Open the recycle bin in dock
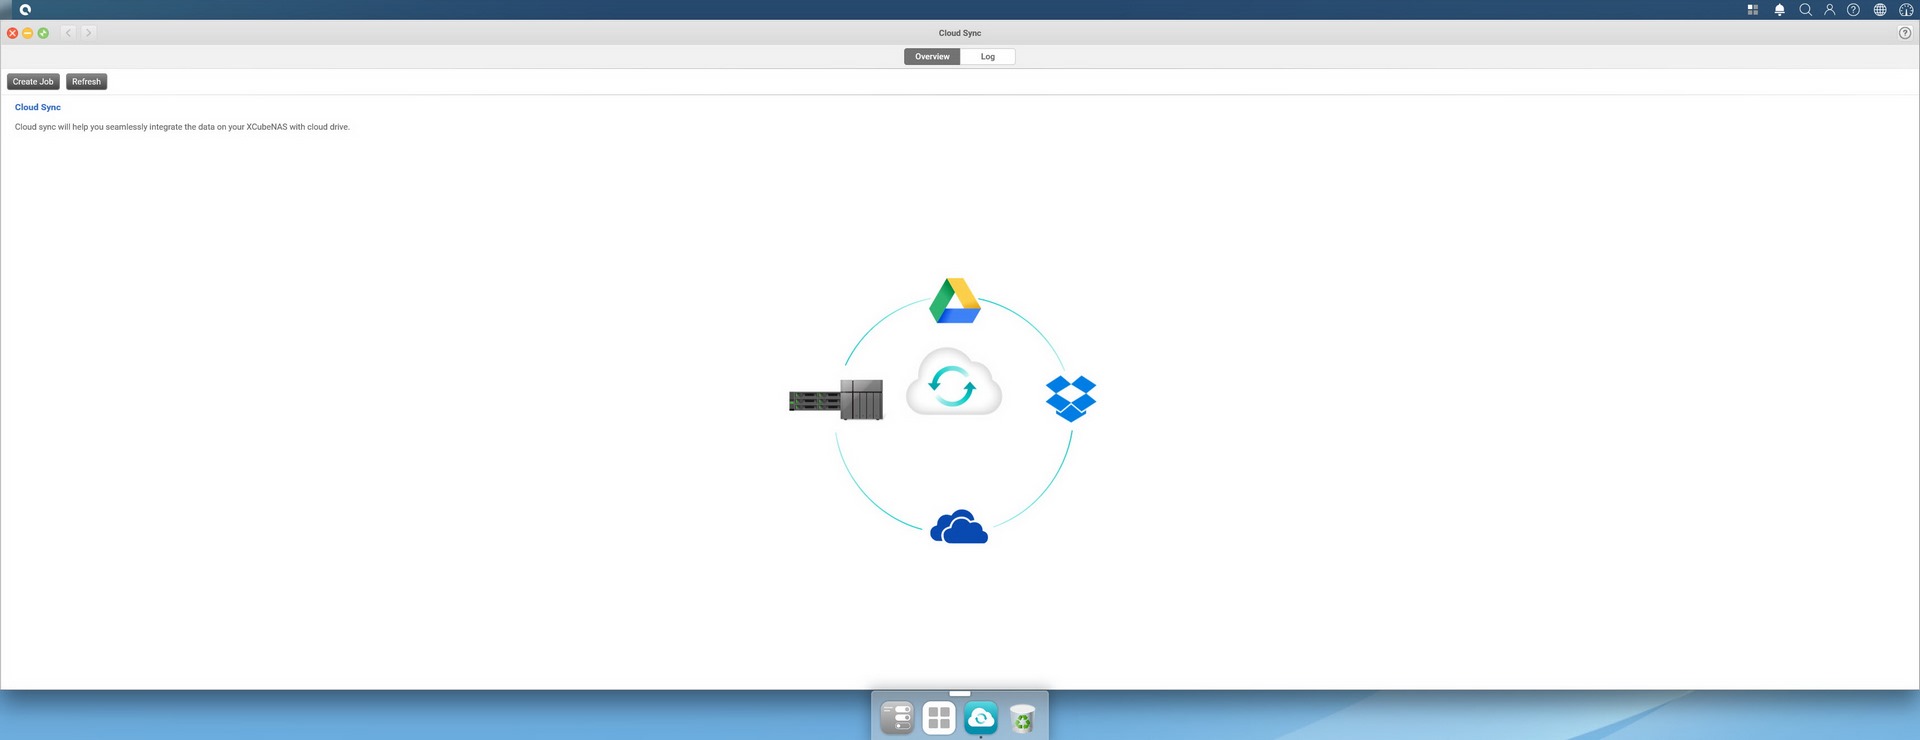1920x740 pixels. (1022, 718)
